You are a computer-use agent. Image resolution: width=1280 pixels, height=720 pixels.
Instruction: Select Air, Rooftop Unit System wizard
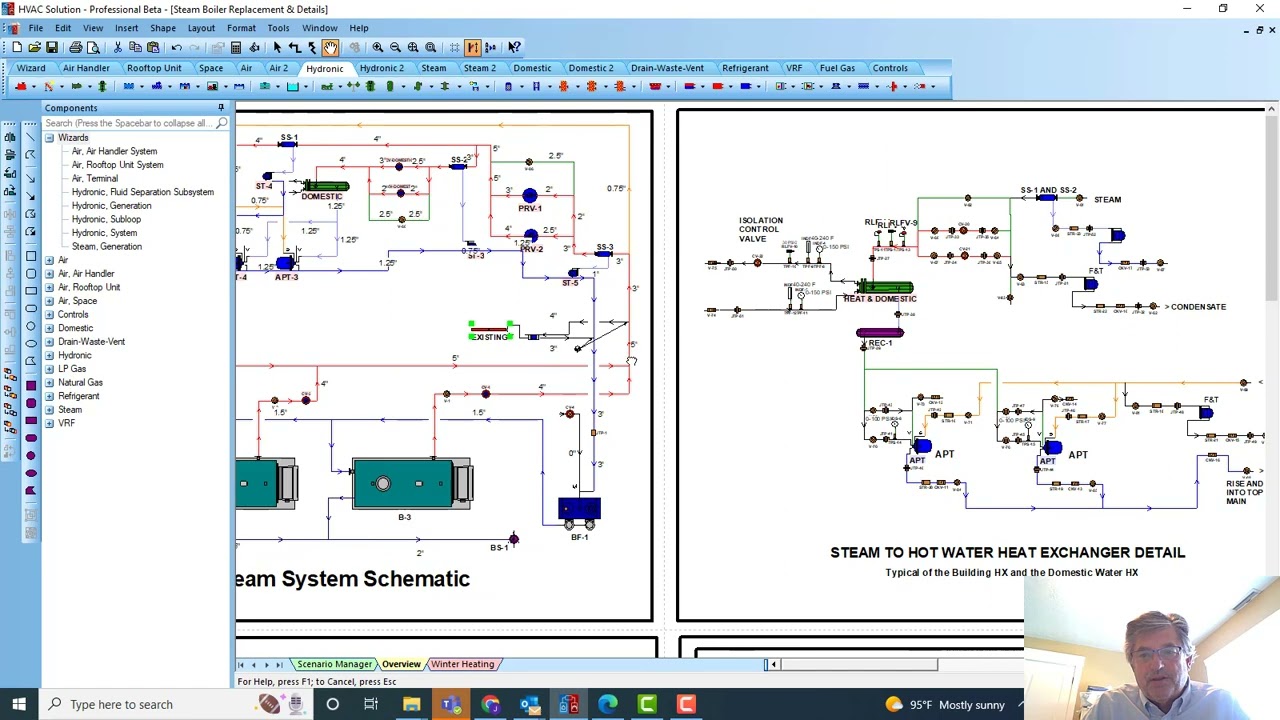[117, 165]
